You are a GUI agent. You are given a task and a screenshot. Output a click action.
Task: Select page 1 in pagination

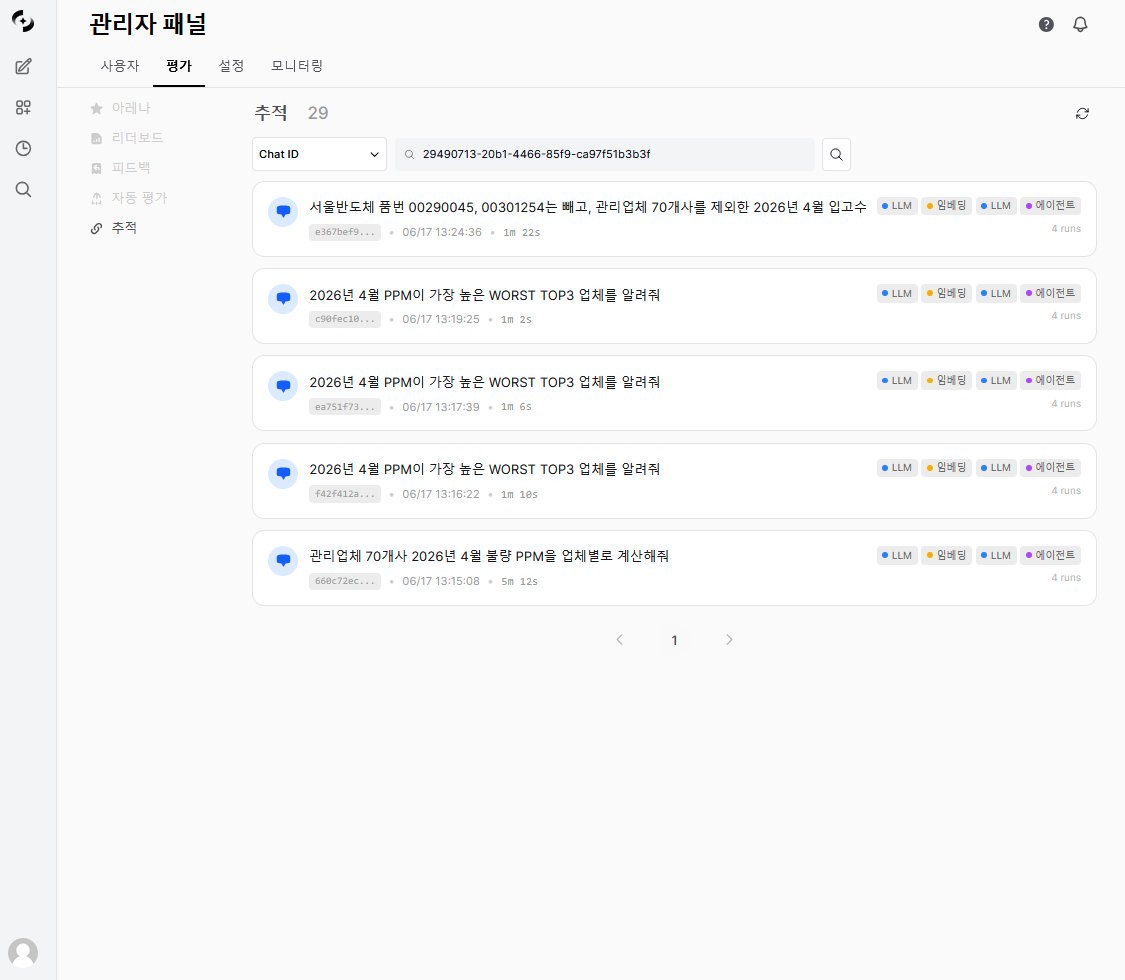(674, 641)
